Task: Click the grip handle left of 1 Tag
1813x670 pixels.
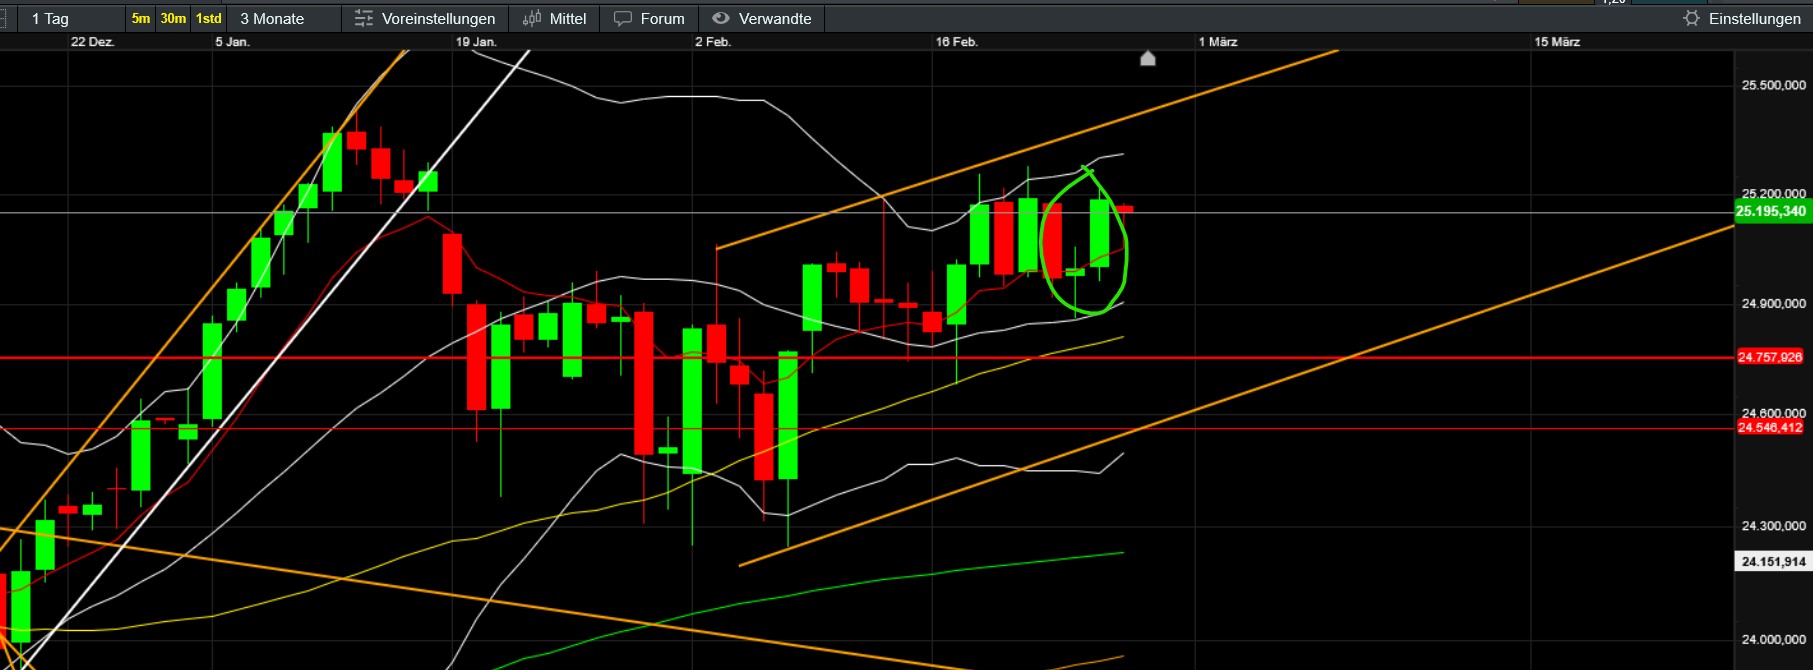Action: click(4, 19)
